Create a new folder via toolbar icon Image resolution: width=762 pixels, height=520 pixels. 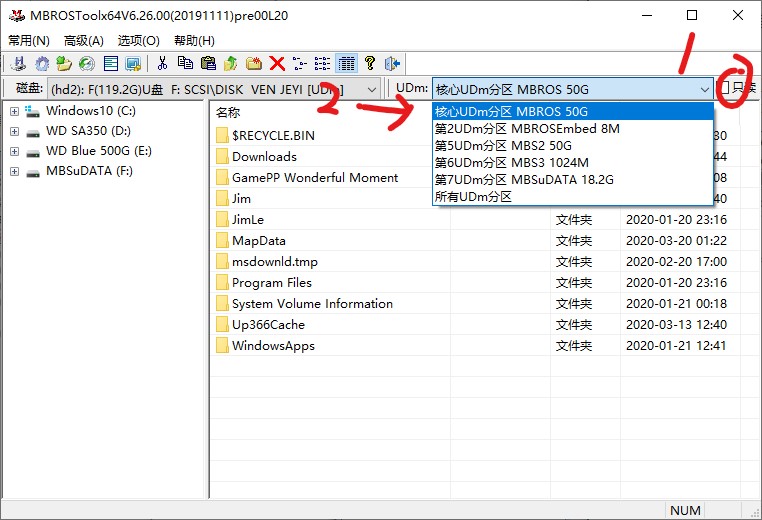click(254, 63)
